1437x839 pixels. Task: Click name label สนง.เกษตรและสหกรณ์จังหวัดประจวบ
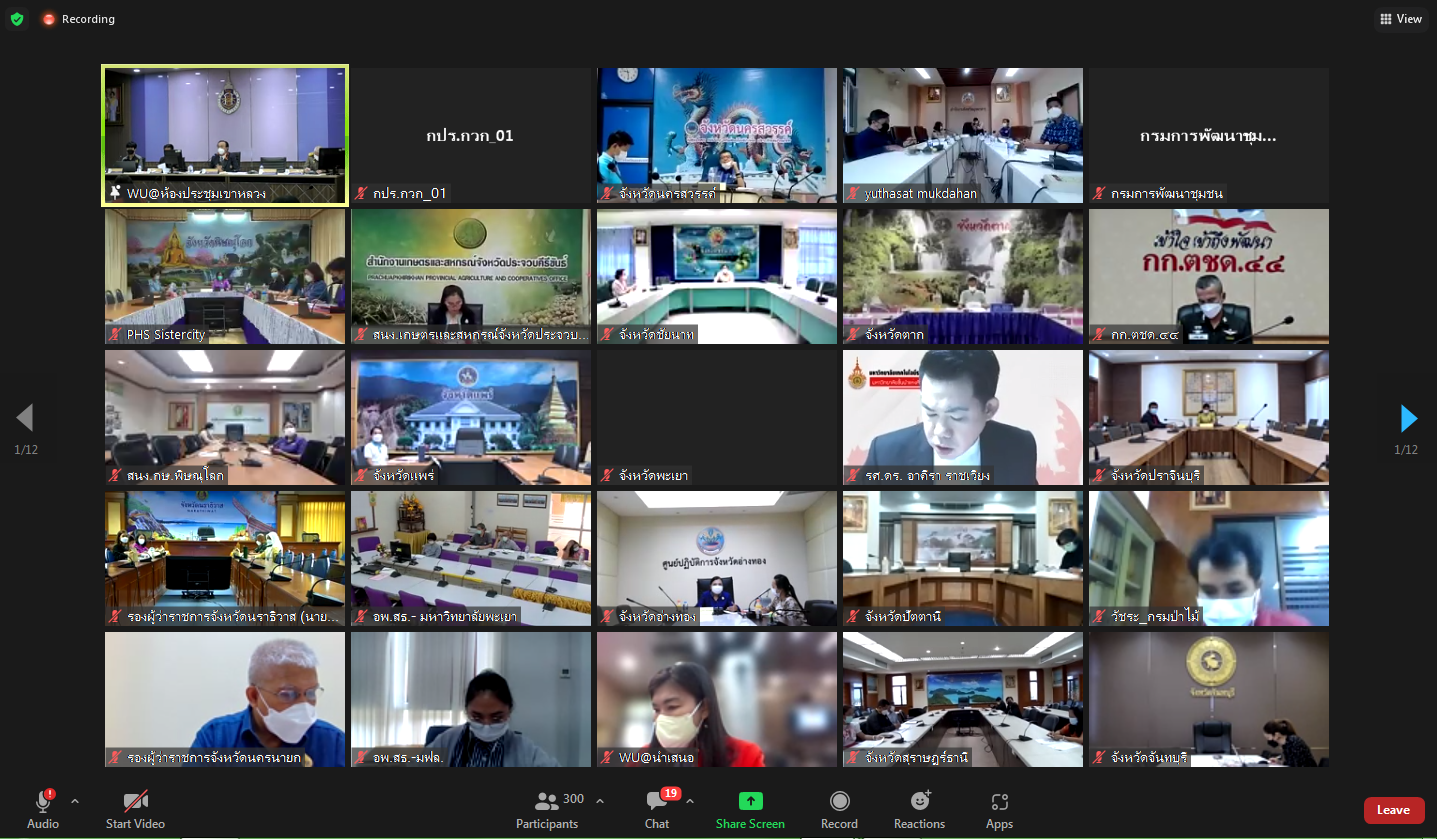(x=481, y=335)
